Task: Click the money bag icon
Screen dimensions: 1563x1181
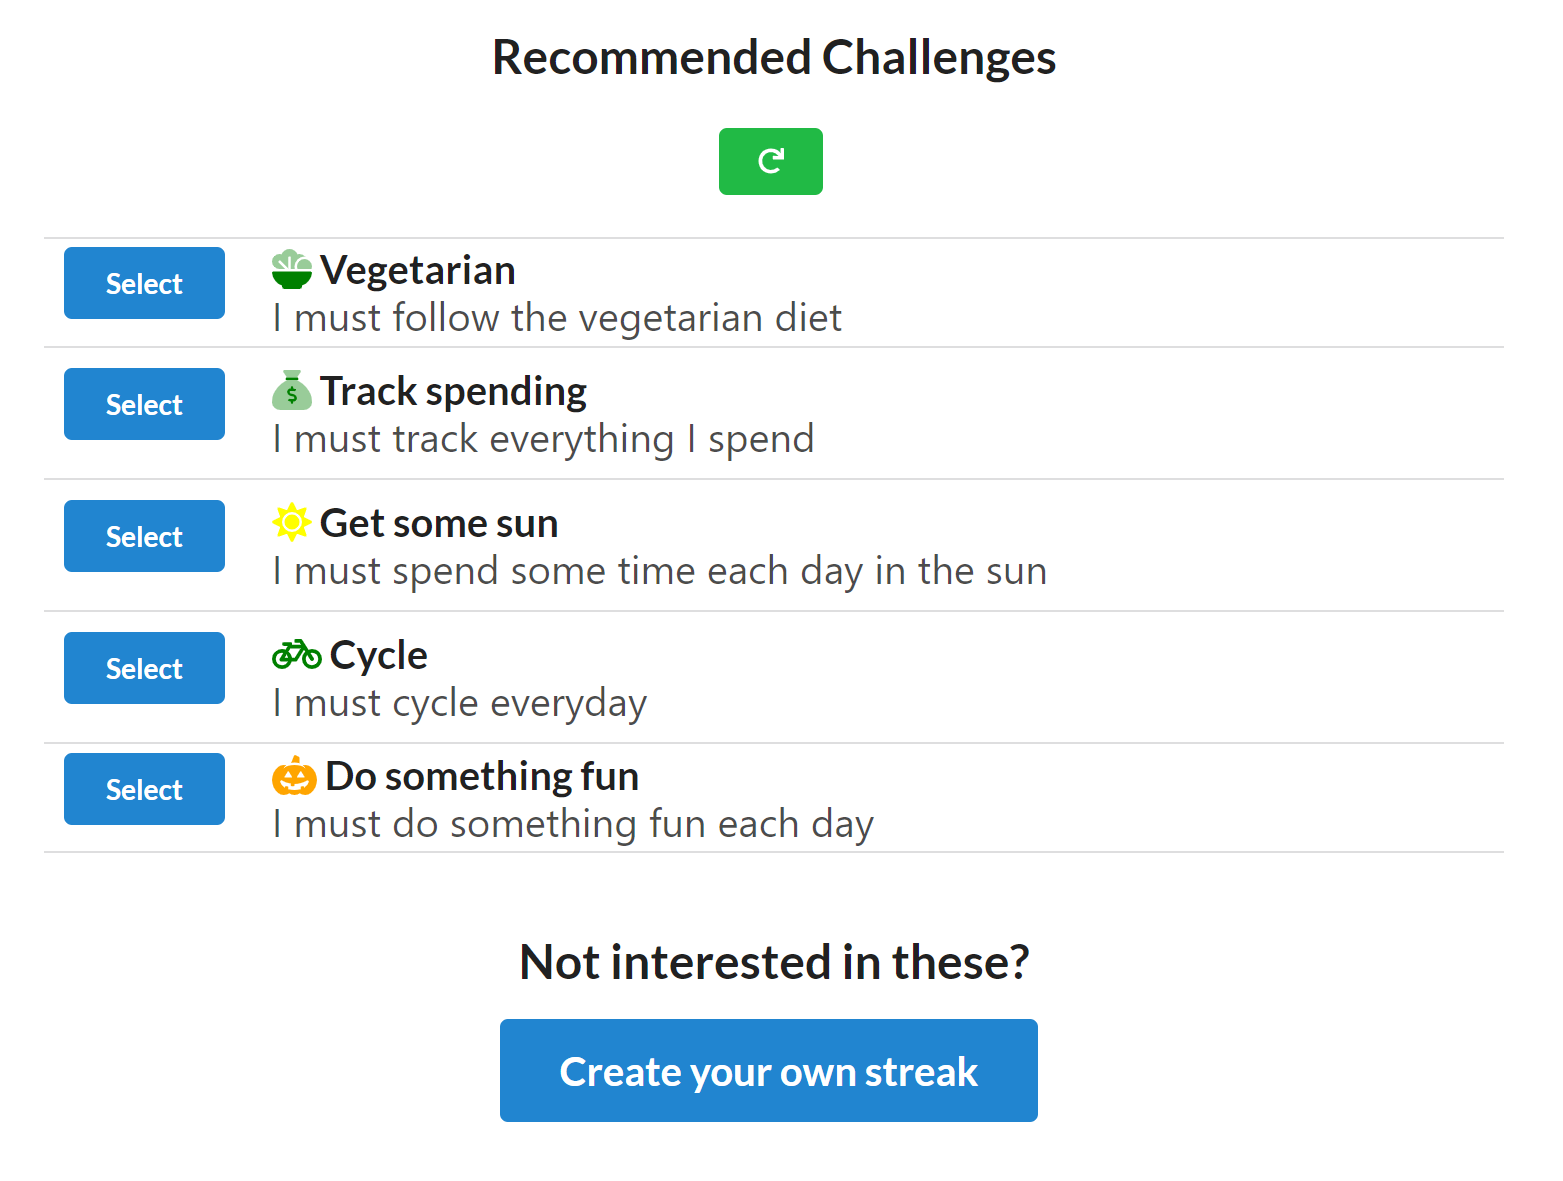Action: [x=292, y=391]
